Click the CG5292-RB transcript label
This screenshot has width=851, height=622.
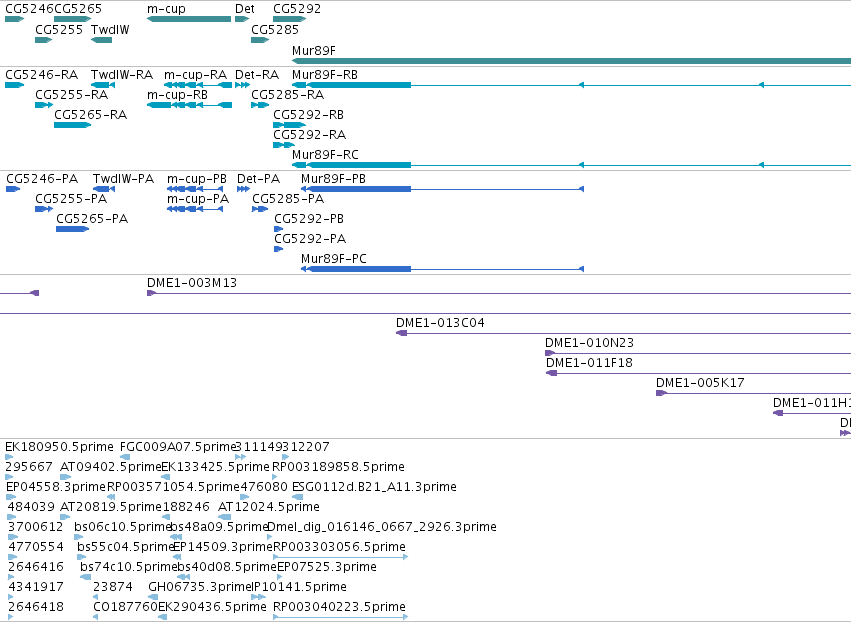pyautogui.click(x=308, y=115)
